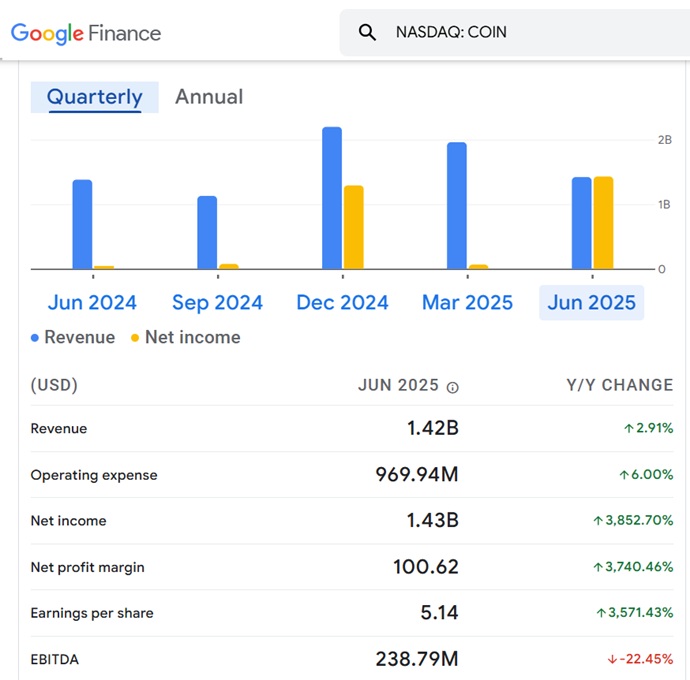Click the Revenue legend label
The height and width of the screenshot is (680, 690).
[x=80, y=337]
